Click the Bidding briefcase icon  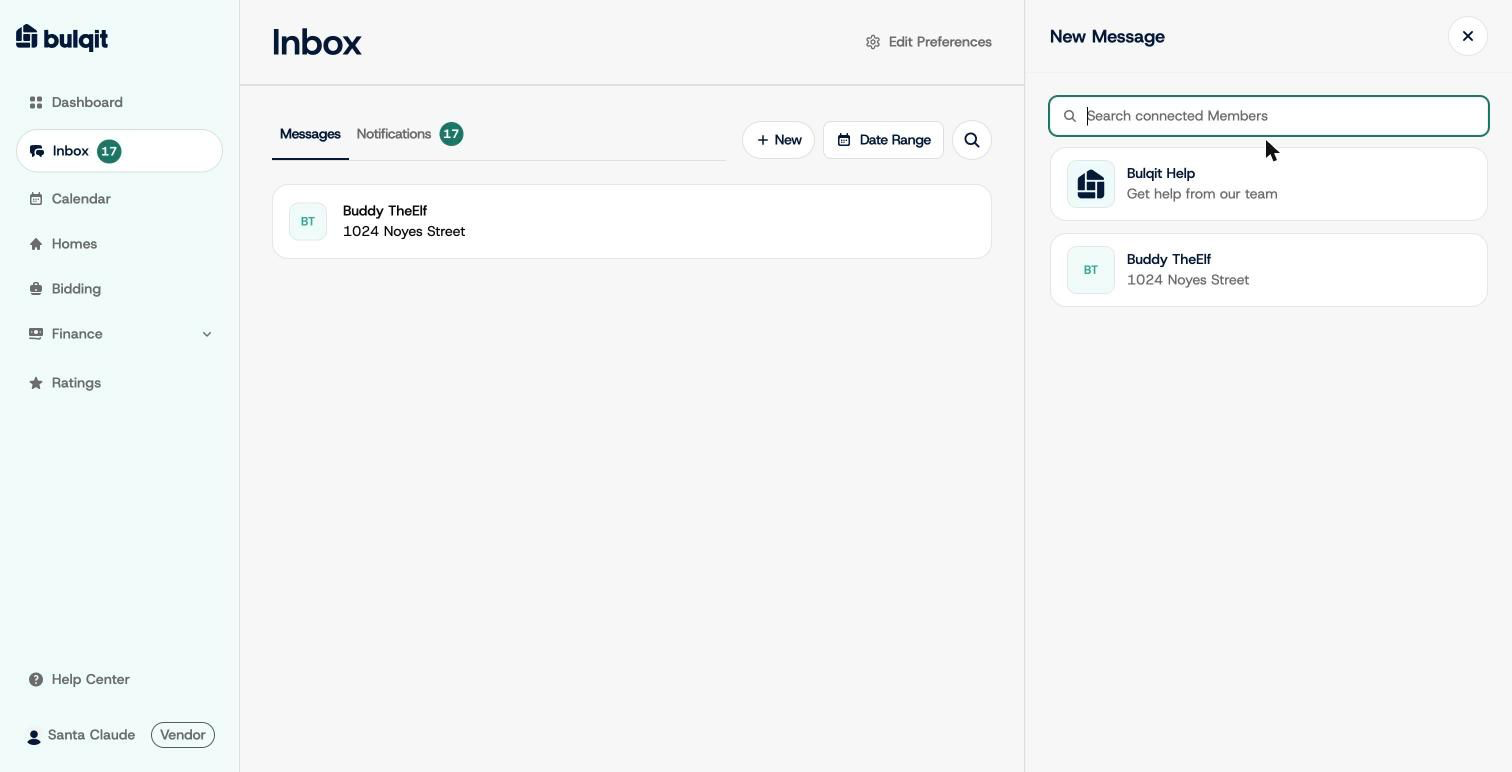click(36, 289)
